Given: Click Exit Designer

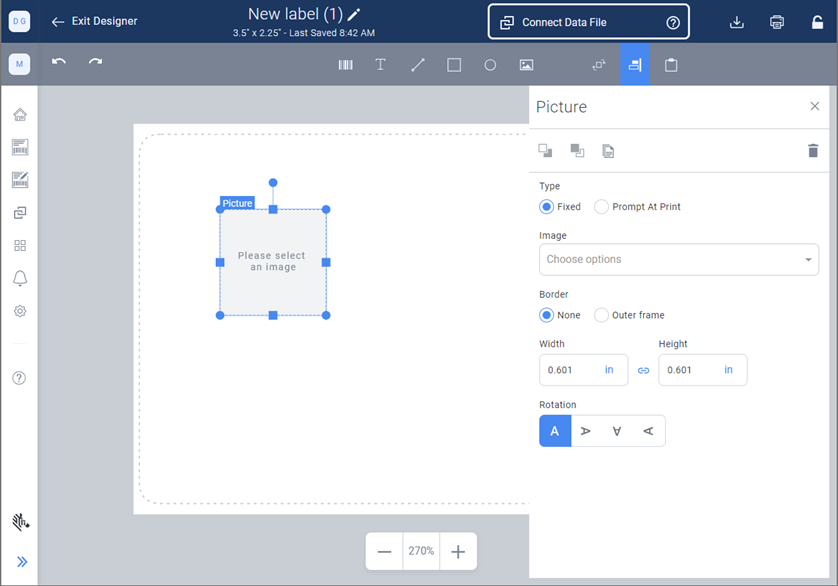Looking at the screenshot, I should [x=95, y=22].
